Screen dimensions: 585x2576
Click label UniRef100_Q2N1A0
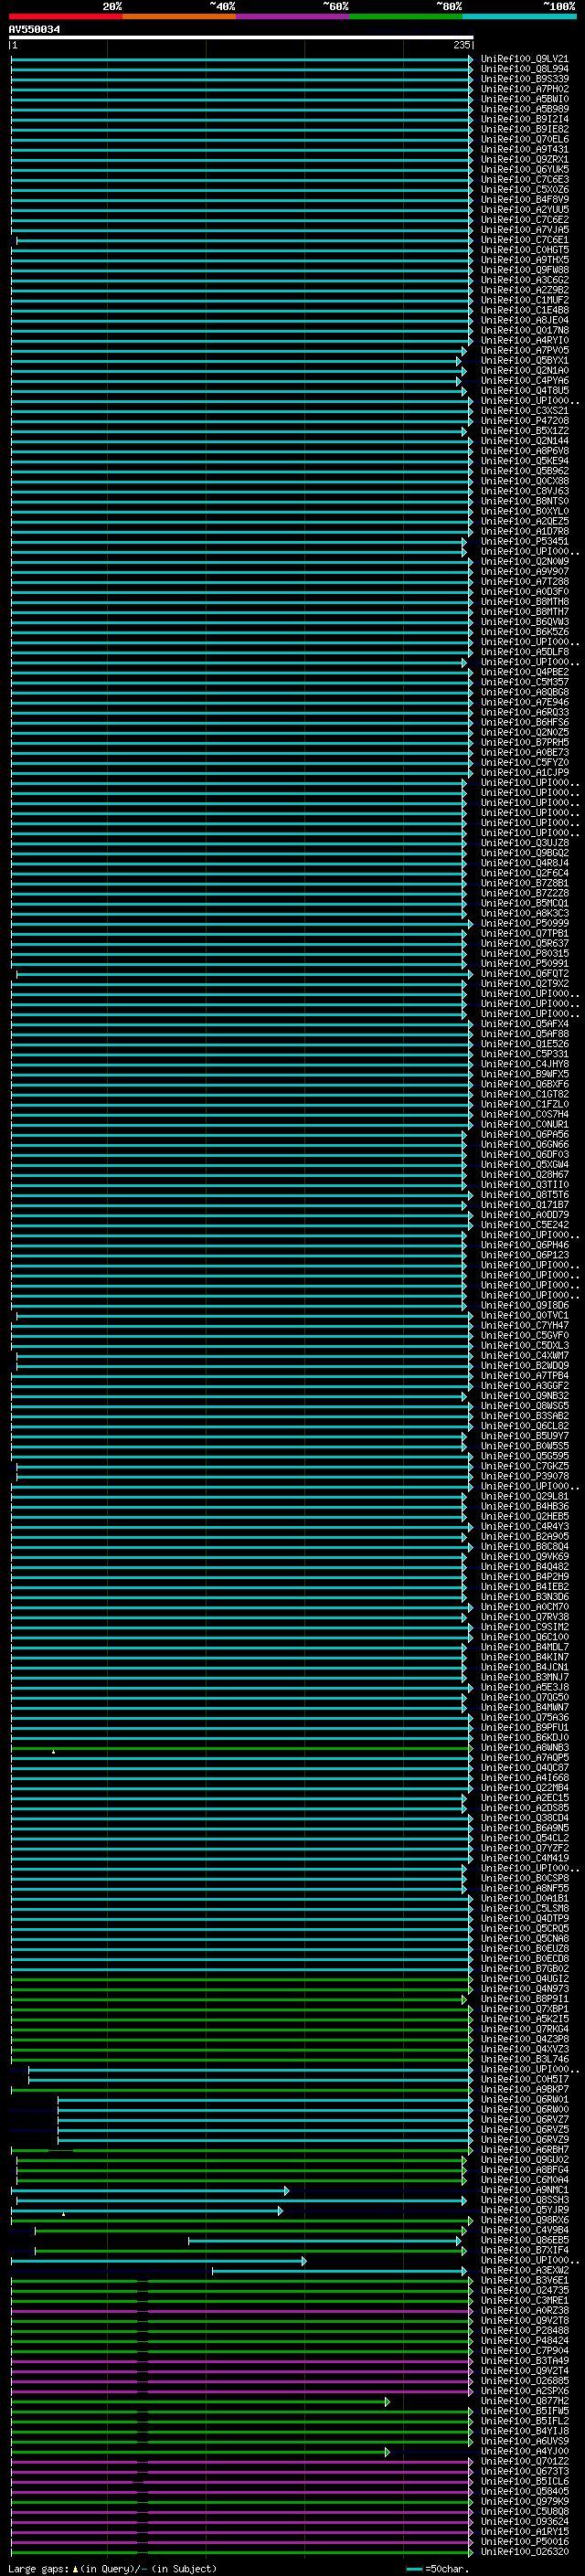coord(525,371)
